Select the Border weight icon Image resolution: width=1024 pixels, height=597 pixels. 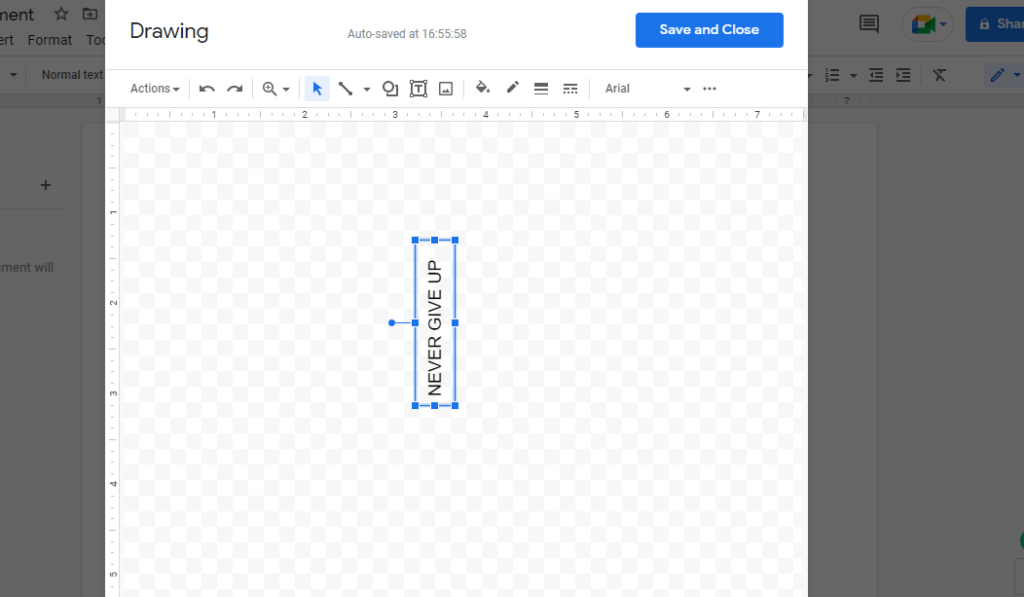[541, 88]
